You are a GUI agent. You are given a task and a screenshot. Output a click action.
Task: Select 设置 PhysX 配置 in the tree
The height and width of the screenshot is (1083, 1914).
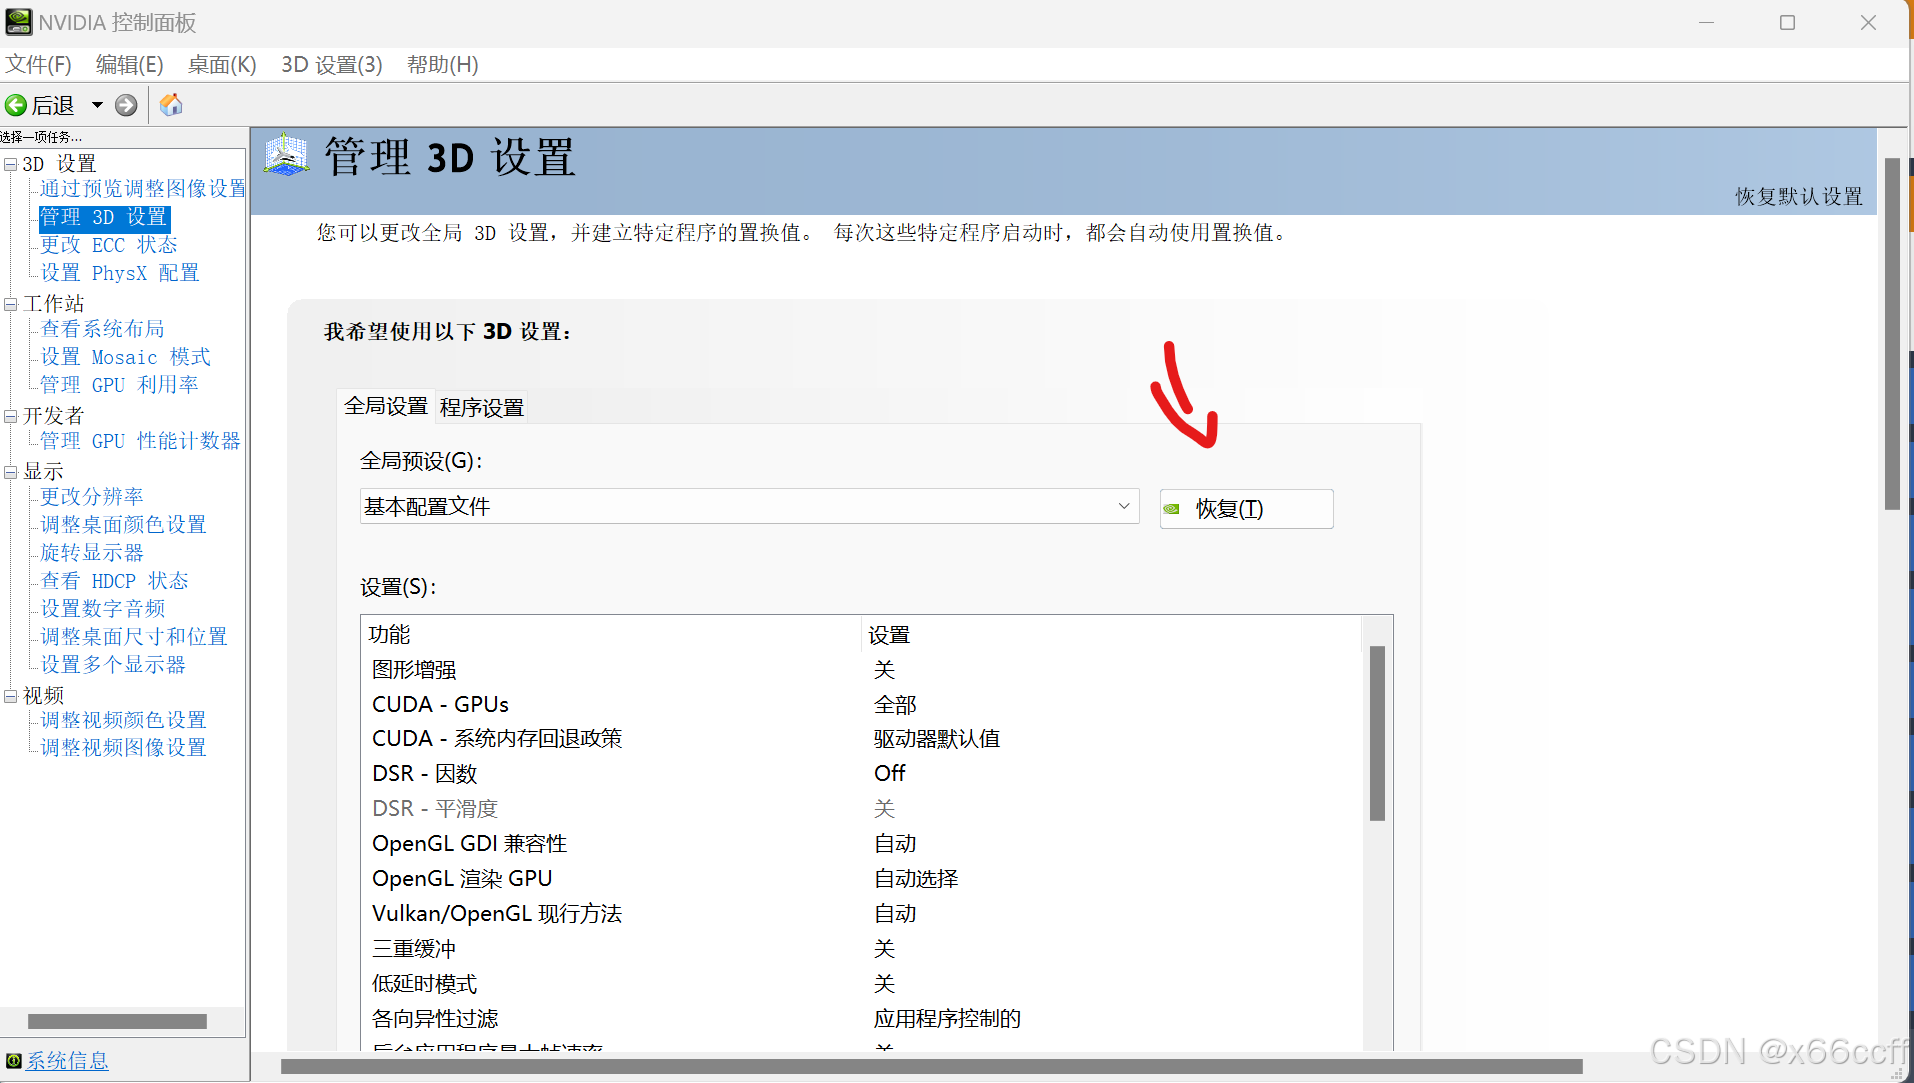[120, 273]
